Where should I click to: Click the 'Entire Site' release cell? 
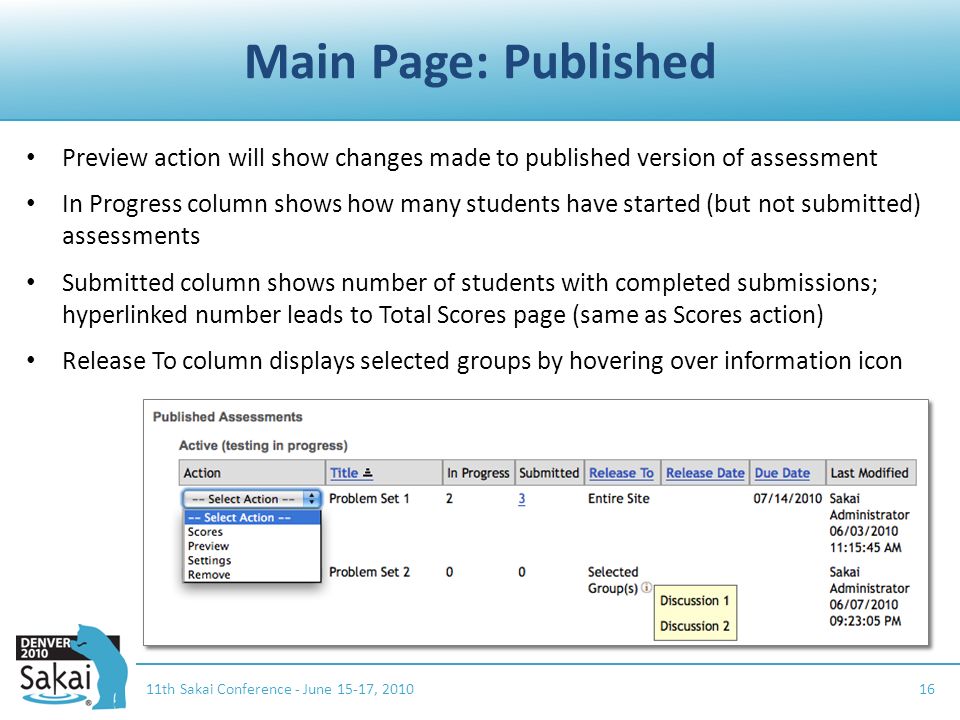(618, 498)
